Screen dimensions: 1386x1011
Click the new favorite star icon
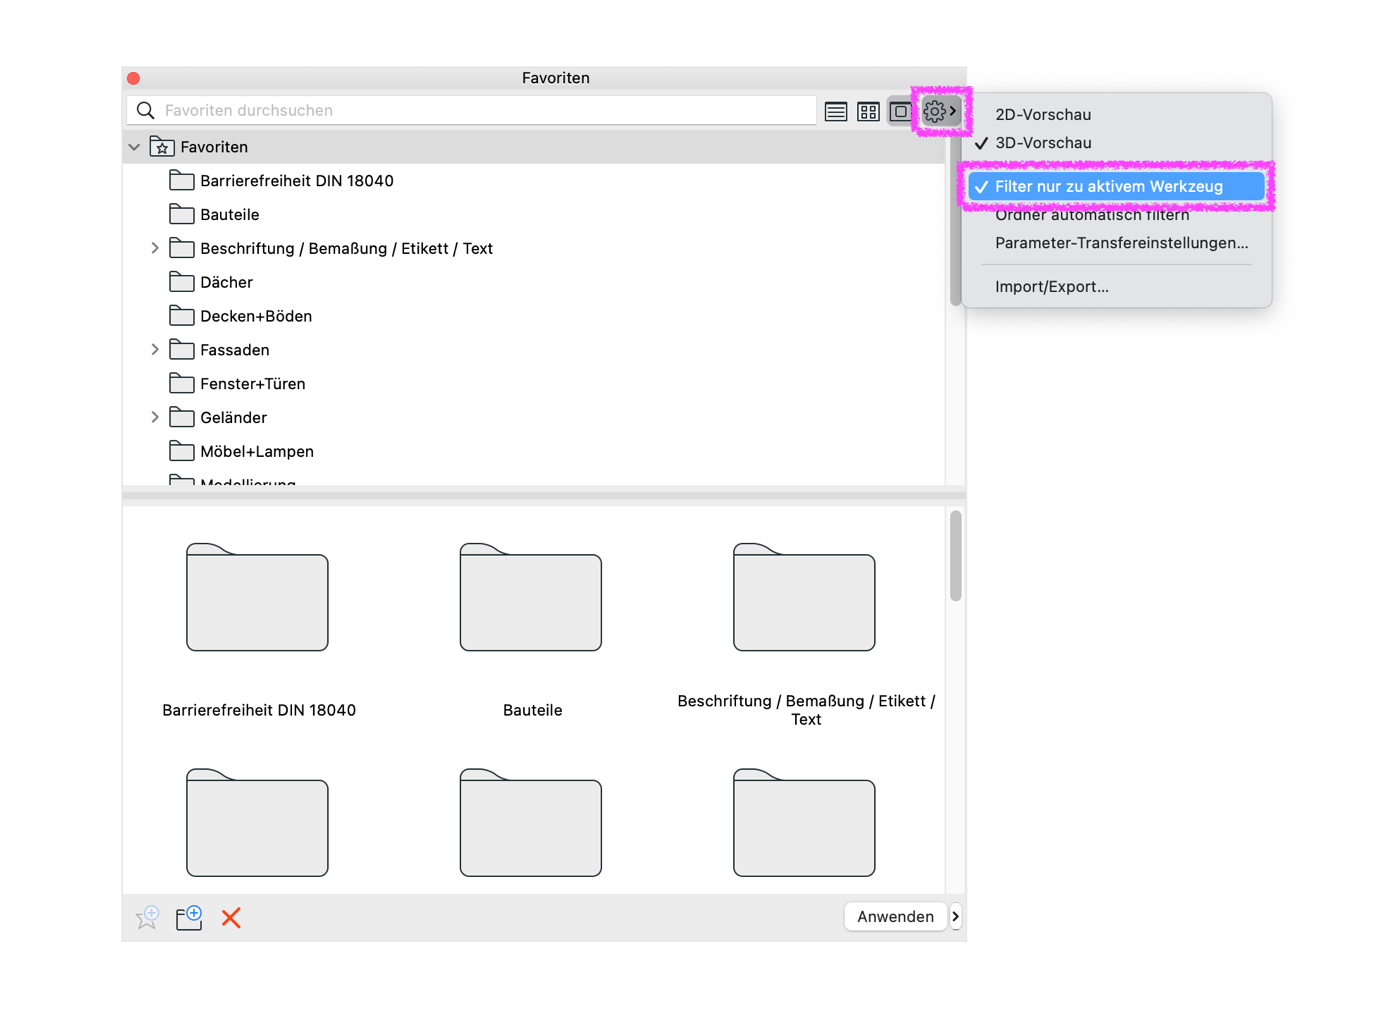pyautogui.click(x=147, y=917)
